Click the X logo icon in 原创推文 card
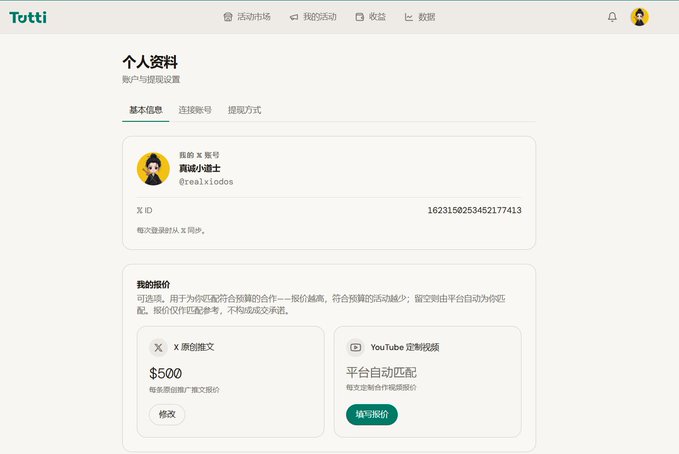Image resolution: width=679 pixels, height=454 pixels. 158,347
